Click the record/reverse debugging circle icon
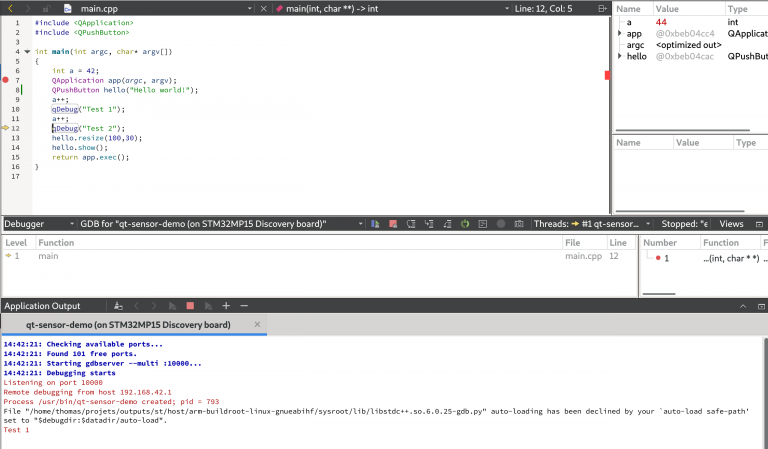 coord(501,224)
